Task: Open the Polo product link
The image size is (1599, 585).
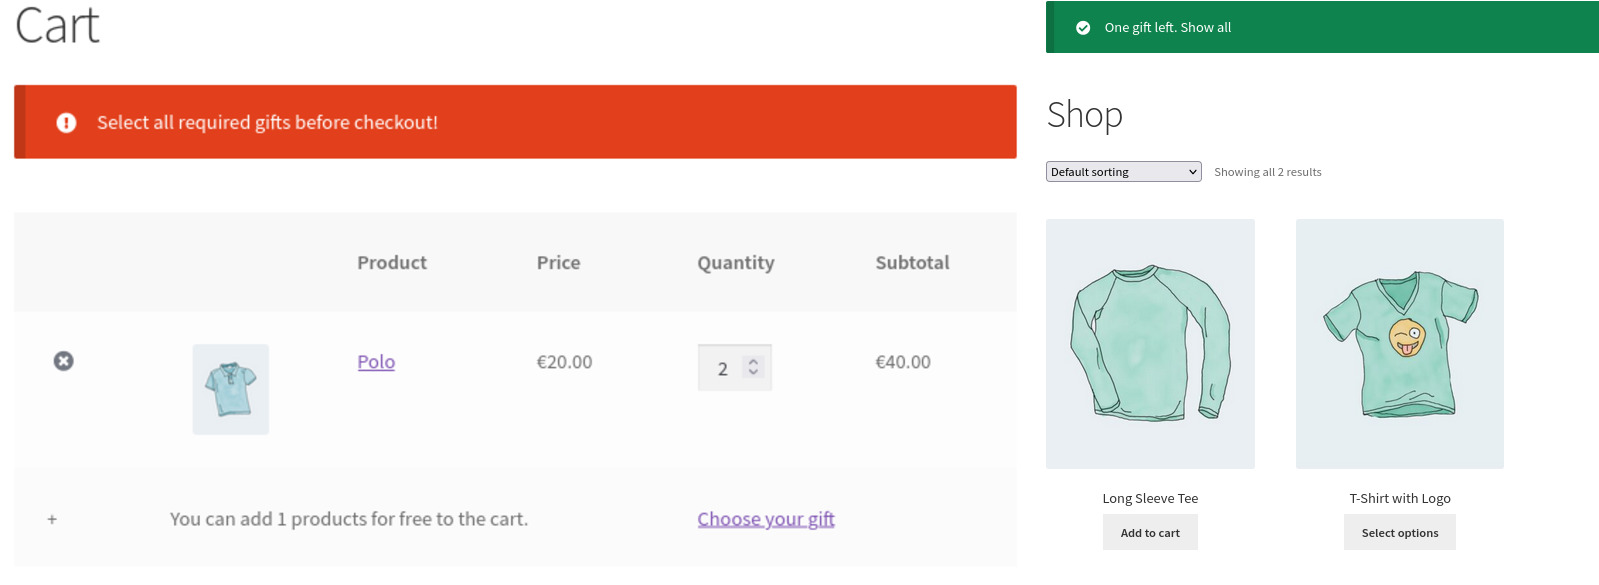Action: [x=376, y=362]
